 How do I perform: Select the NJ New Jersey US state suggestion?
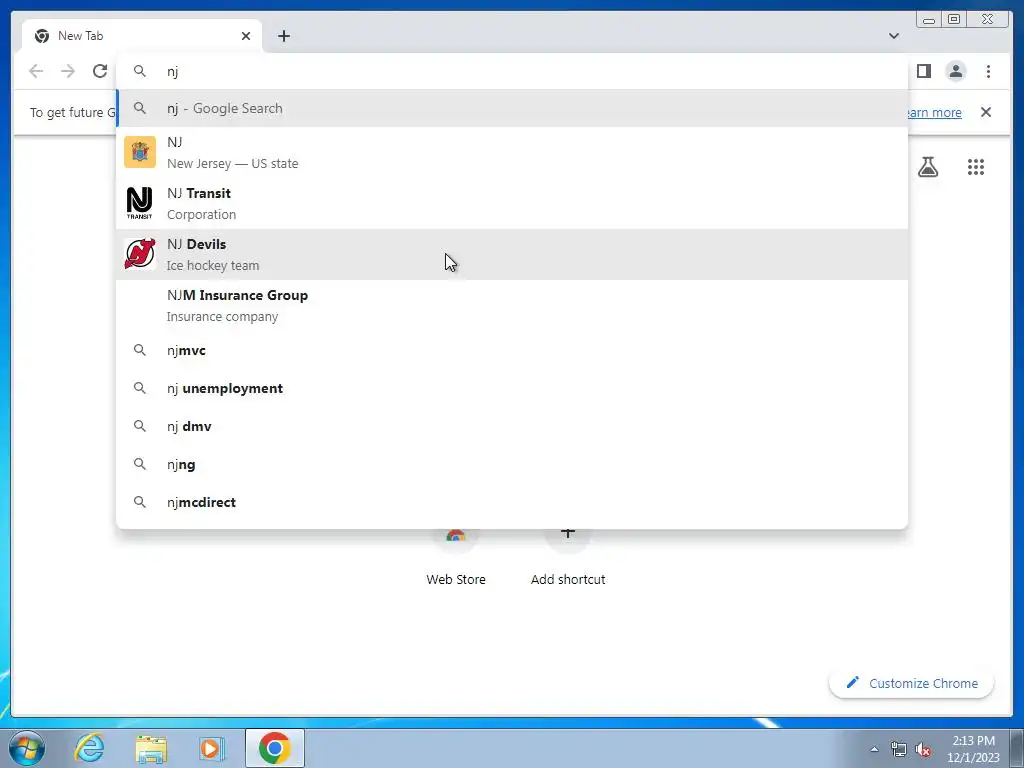click(512, 152)
